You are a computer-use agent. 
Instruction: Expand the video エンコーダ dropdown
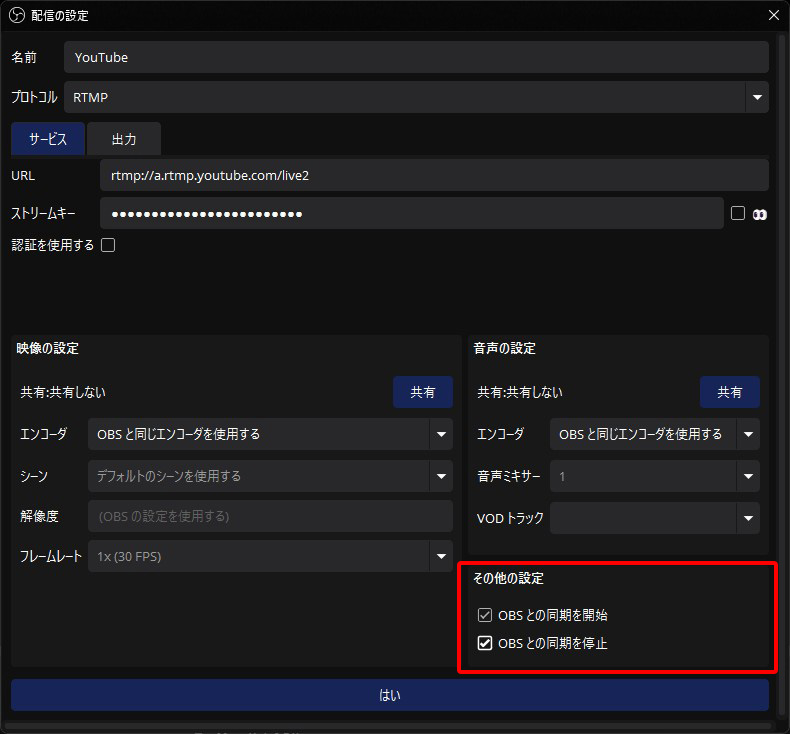click(271, 434)
